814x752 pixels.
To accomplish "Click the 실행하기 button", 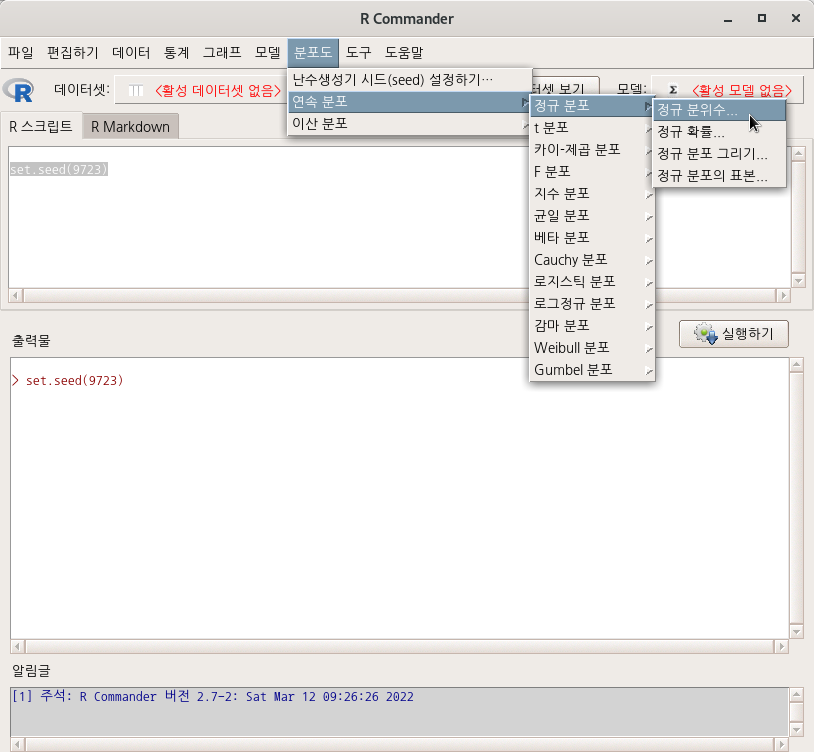I will [x=734, y=334].
